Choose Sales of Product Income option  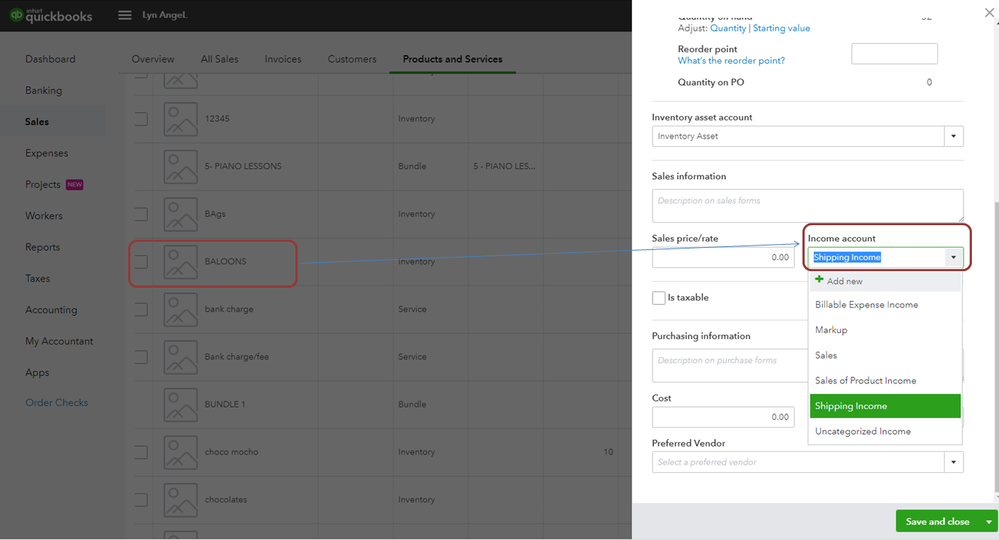point(885,381)
